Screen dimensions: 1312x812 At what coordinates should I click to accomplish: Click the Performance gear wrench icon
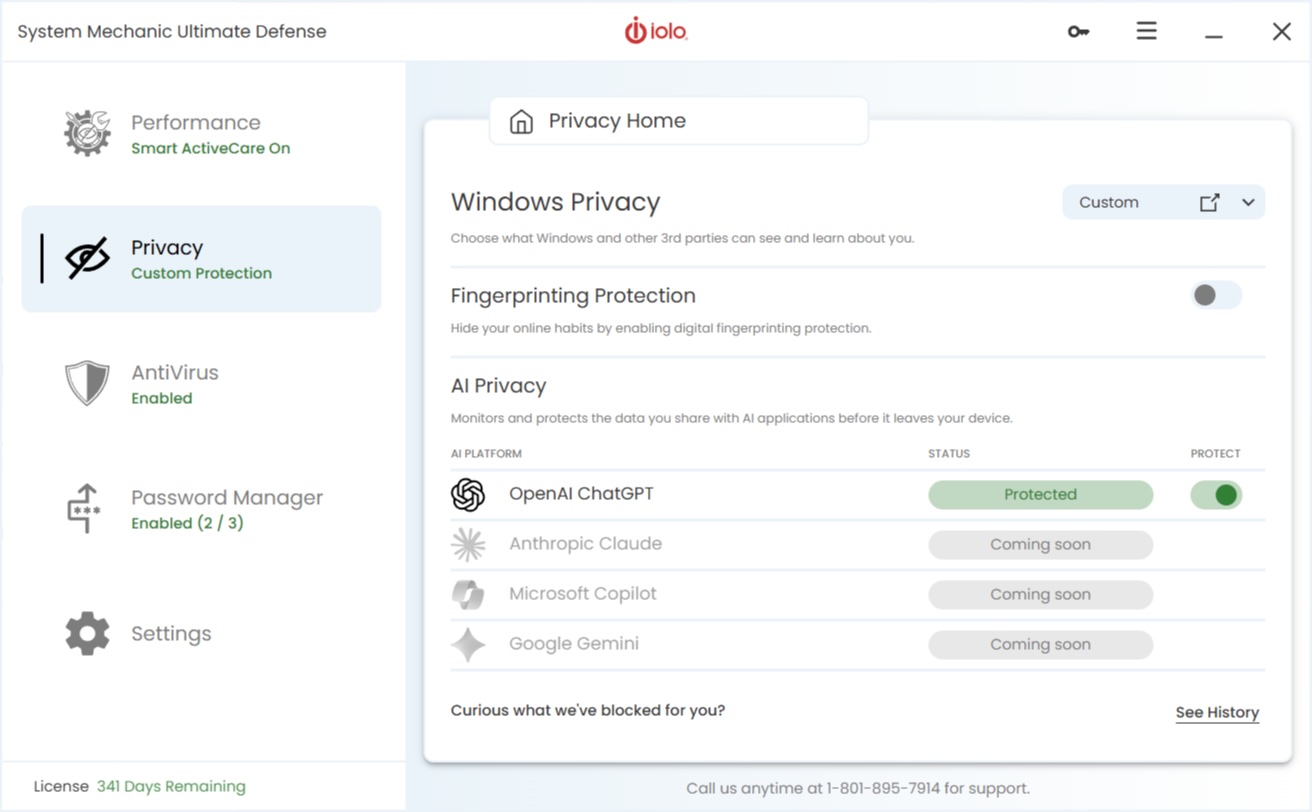pyautogui.click(x=87, y=133)
